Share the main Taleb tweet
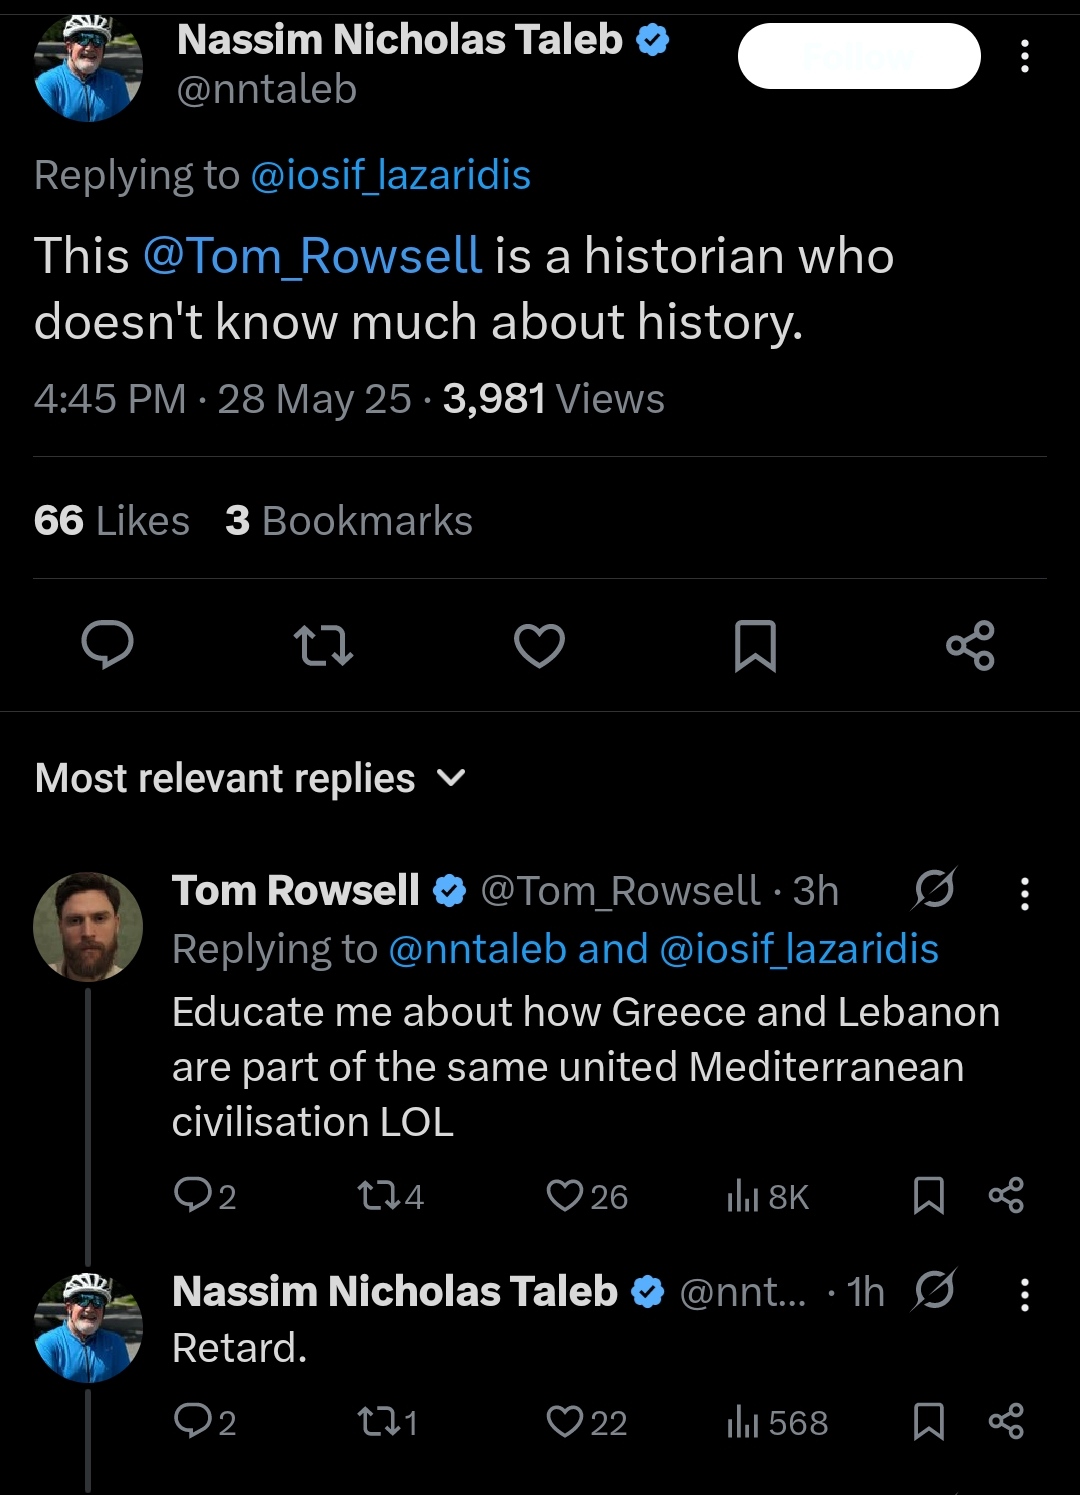The width and height of the screenshot is (1080, 1495). 970,645
